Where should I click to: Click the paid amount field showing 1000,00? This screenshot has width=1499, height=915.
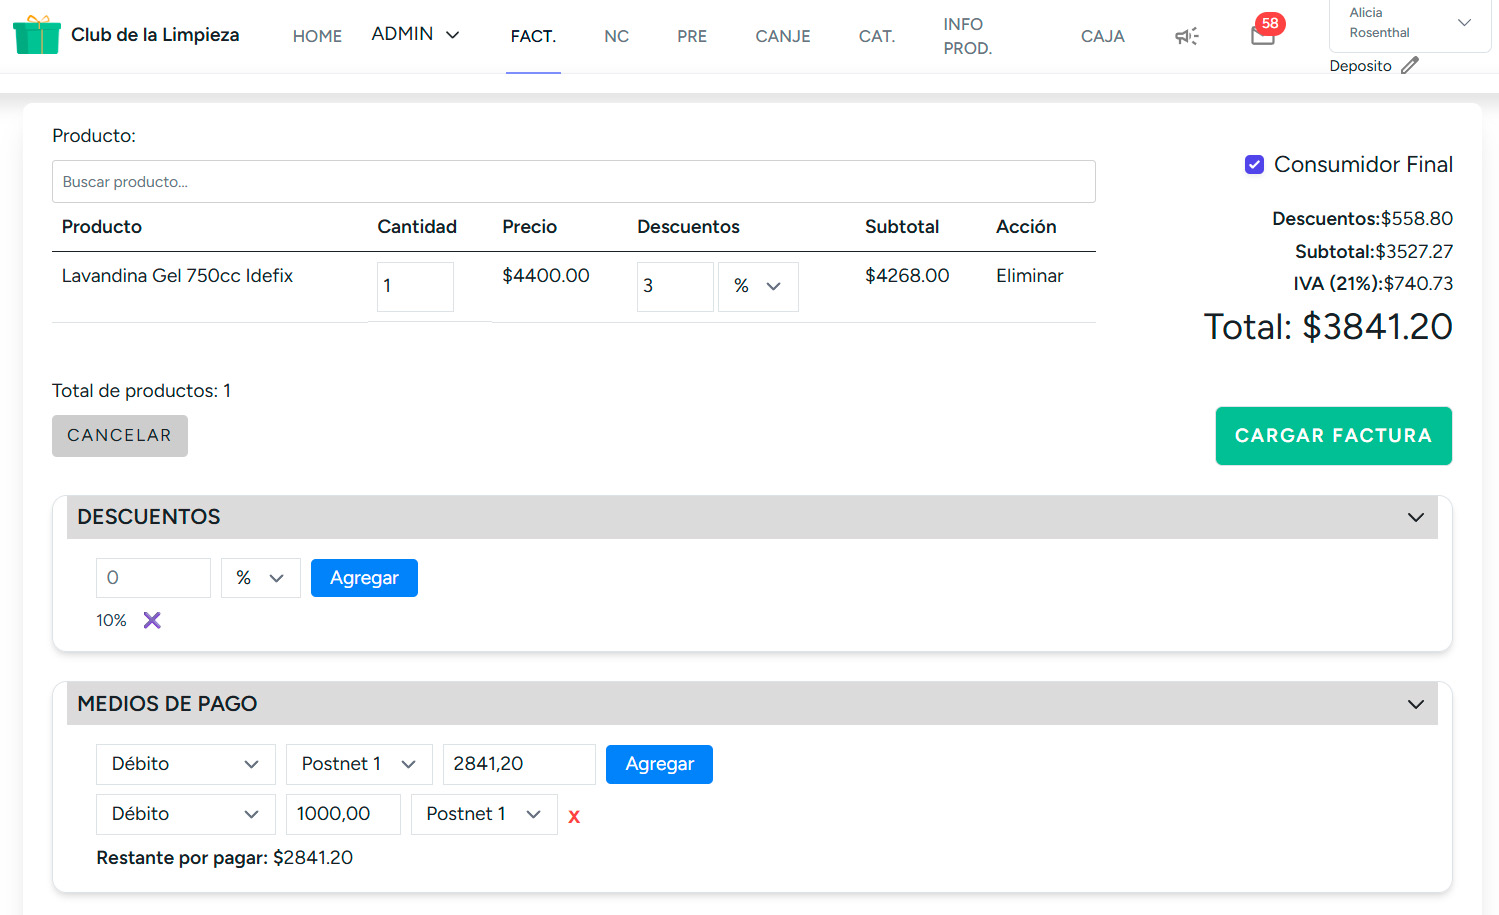point(343,814)
